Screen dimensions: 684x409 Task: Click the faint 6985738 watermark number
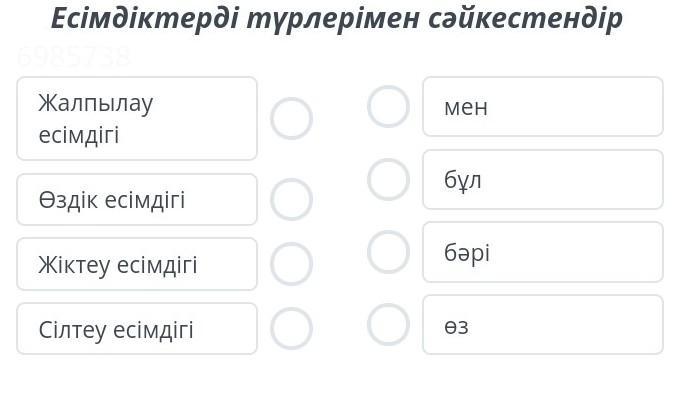pyautogui.click(x=74, y=58)
